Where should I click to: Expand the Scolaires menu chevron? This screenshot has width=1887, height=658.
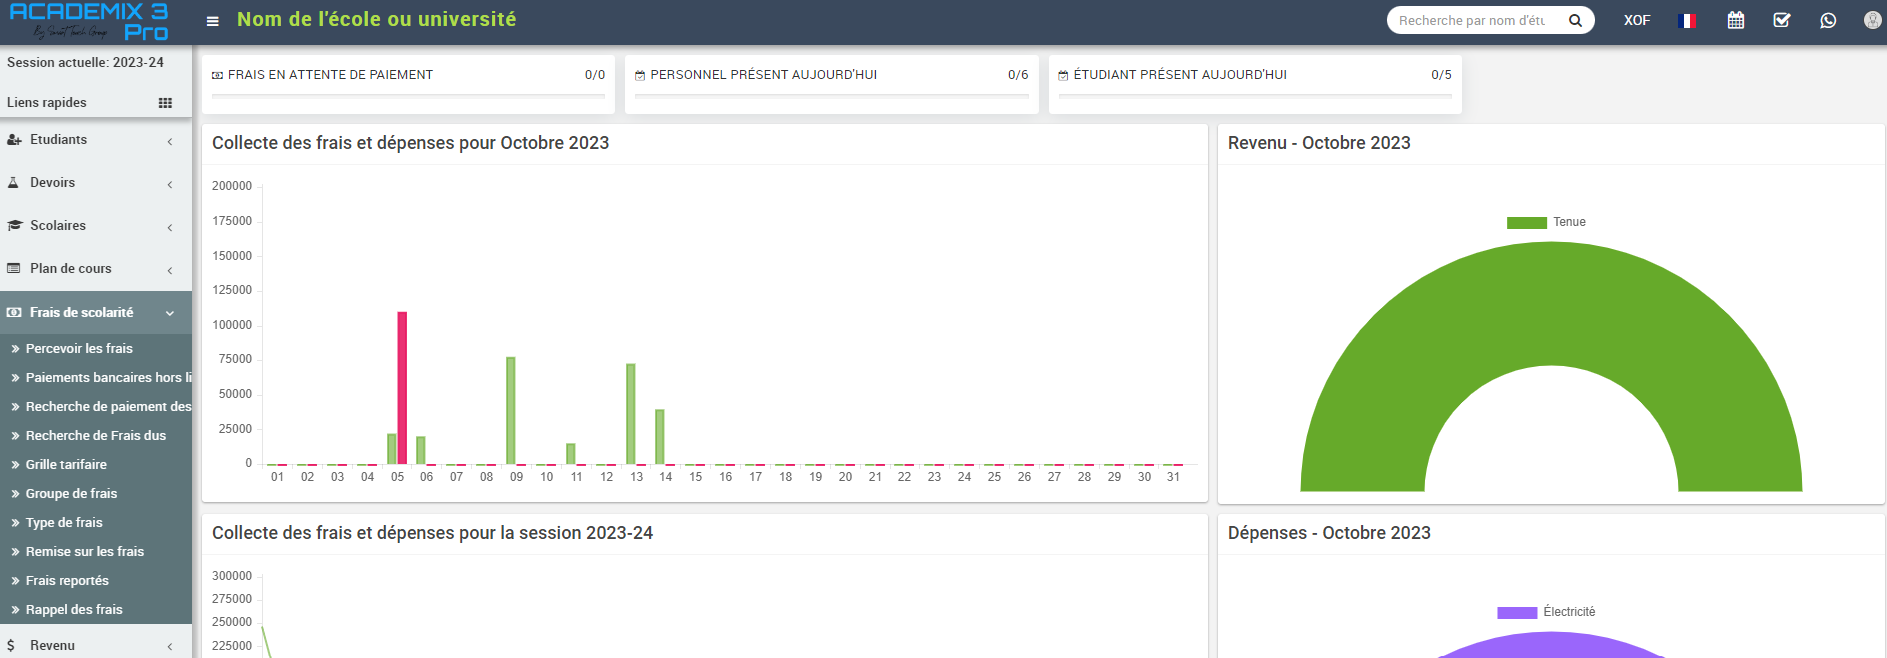(170, 227)
